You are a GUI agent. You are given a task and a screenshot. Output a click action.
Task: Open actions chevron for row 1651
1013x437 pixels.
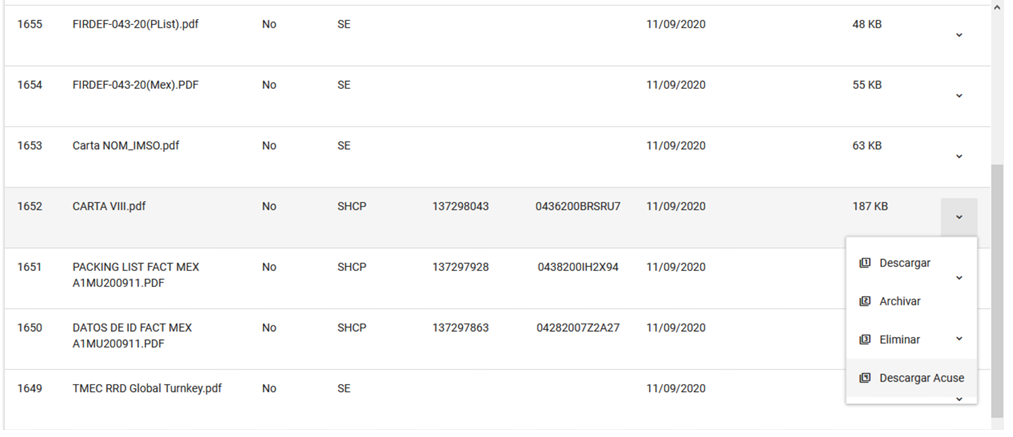click(x=959, y=278)
